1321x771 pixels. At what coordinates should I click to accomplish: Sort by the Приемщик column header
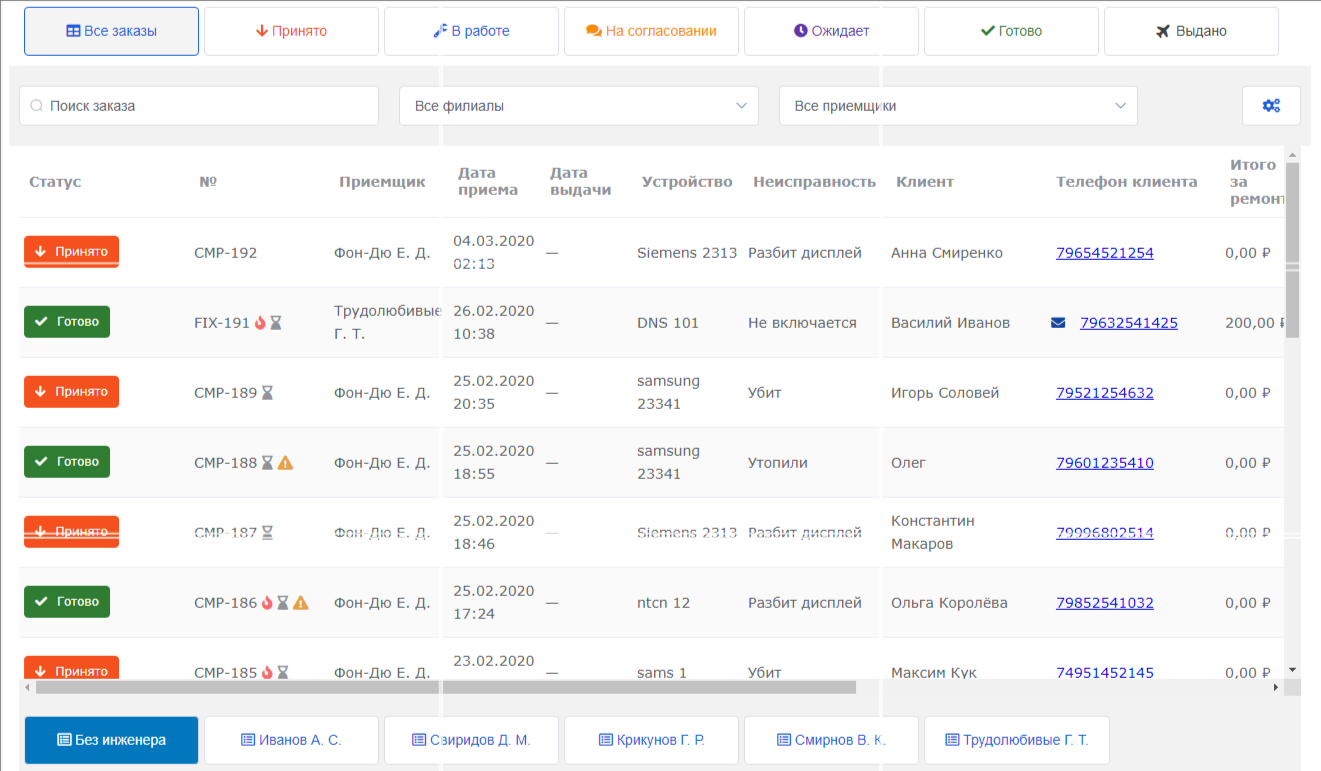click(382, 182)
